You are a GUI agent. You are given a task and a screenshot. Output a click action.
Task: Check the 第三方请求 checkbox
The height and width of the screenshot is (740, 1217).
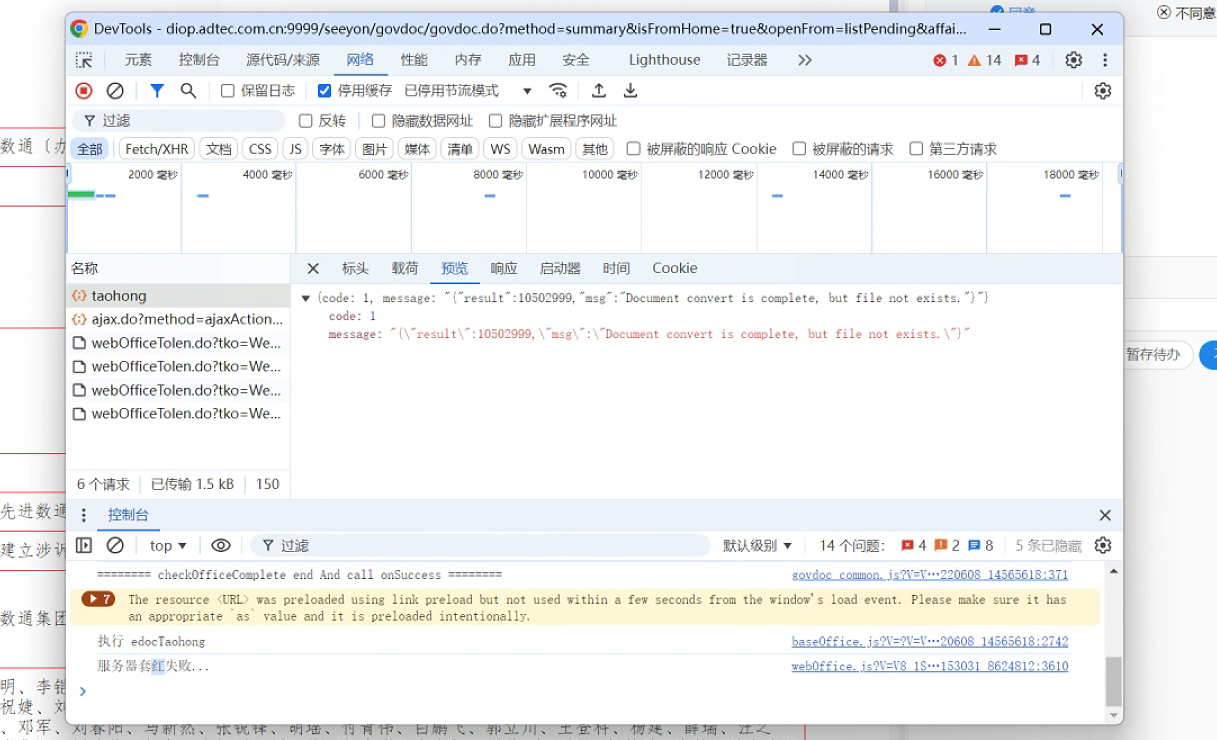[916, 149]
